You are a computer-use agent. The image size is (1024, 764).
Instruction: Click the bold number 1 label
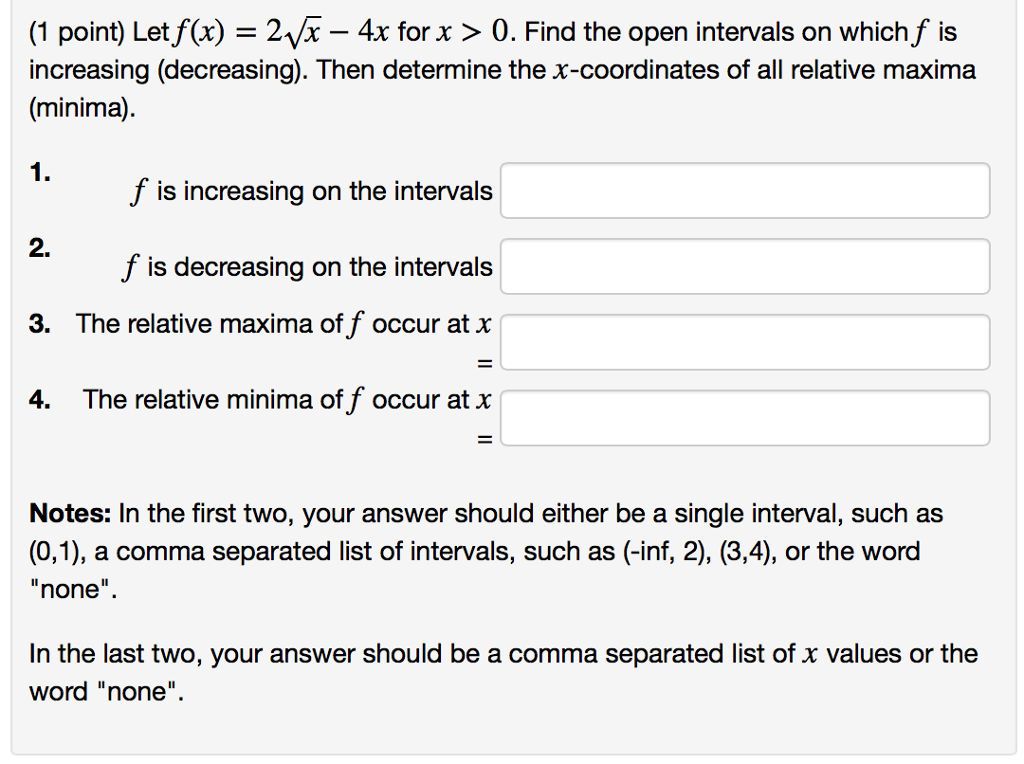39,172
